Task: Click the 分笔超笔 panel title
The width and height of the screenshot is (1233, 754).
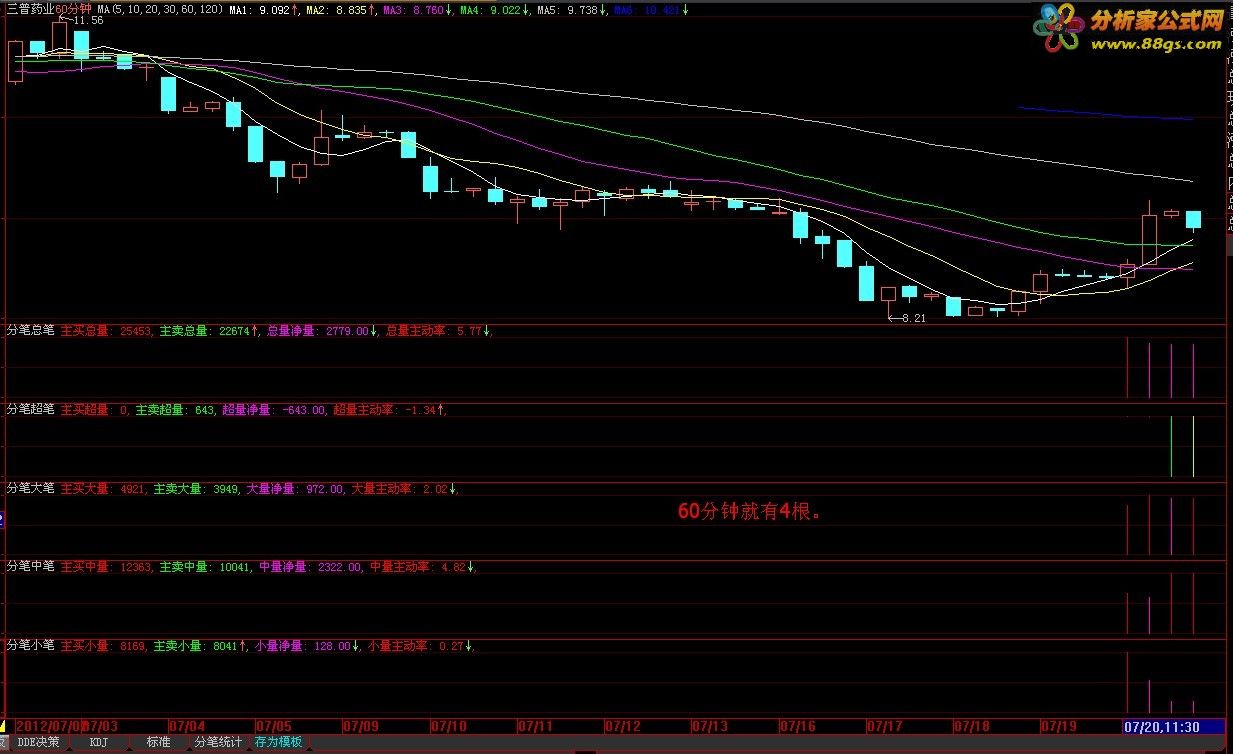Action: (x=31, y=409)
